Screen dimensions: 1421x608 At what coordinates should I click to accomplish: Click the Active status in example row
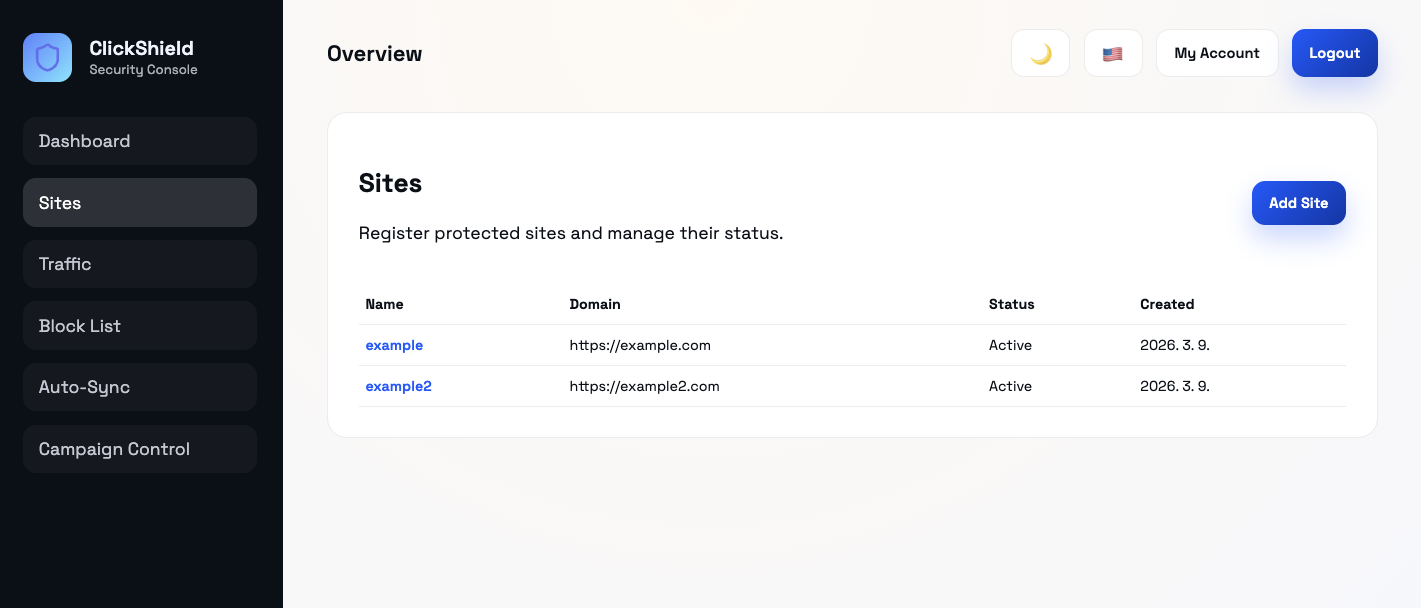[x=1010, y=345]
